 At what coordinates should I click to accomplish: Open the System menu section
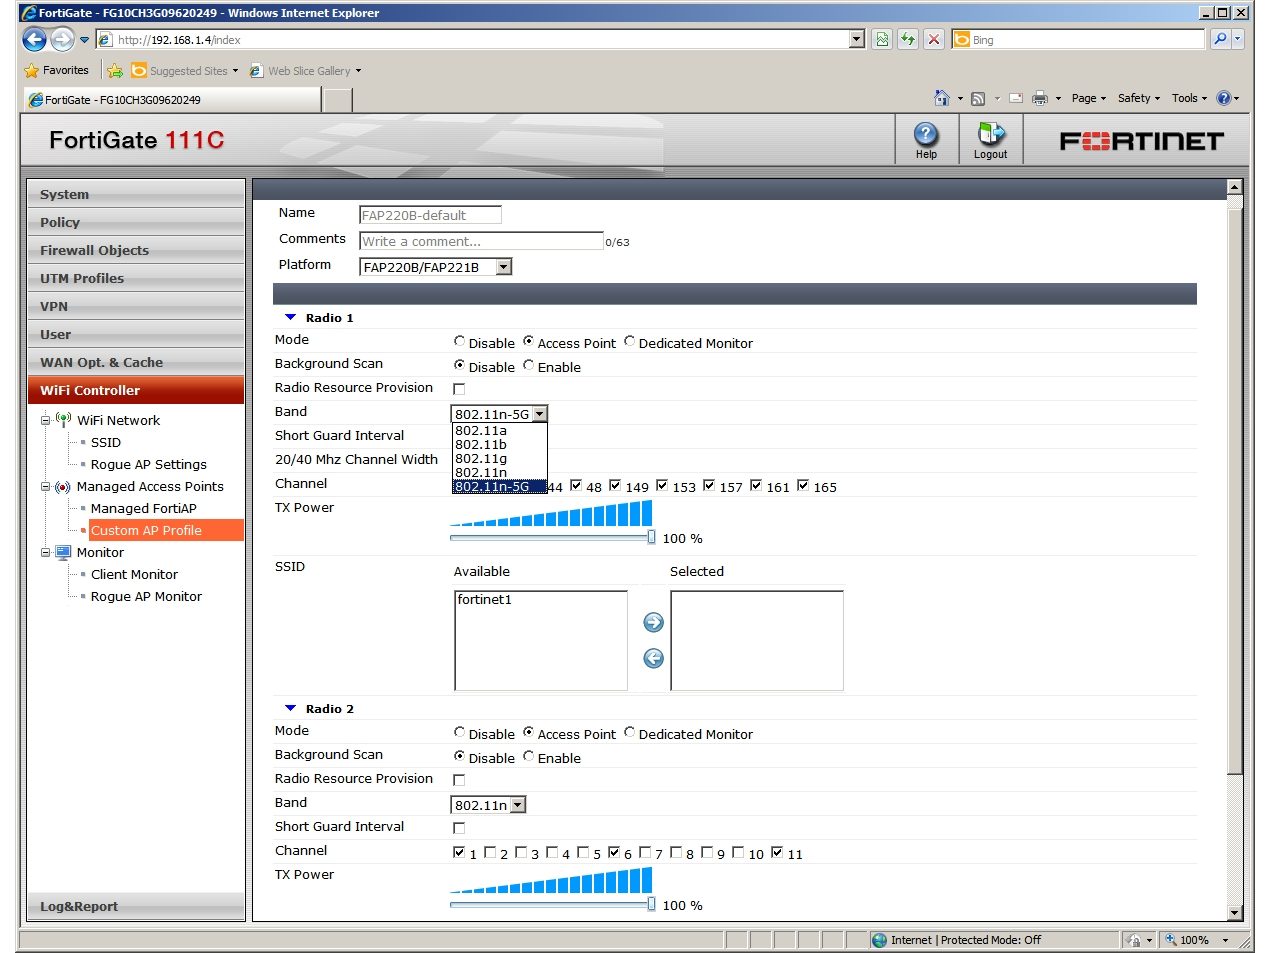[136, 194]
